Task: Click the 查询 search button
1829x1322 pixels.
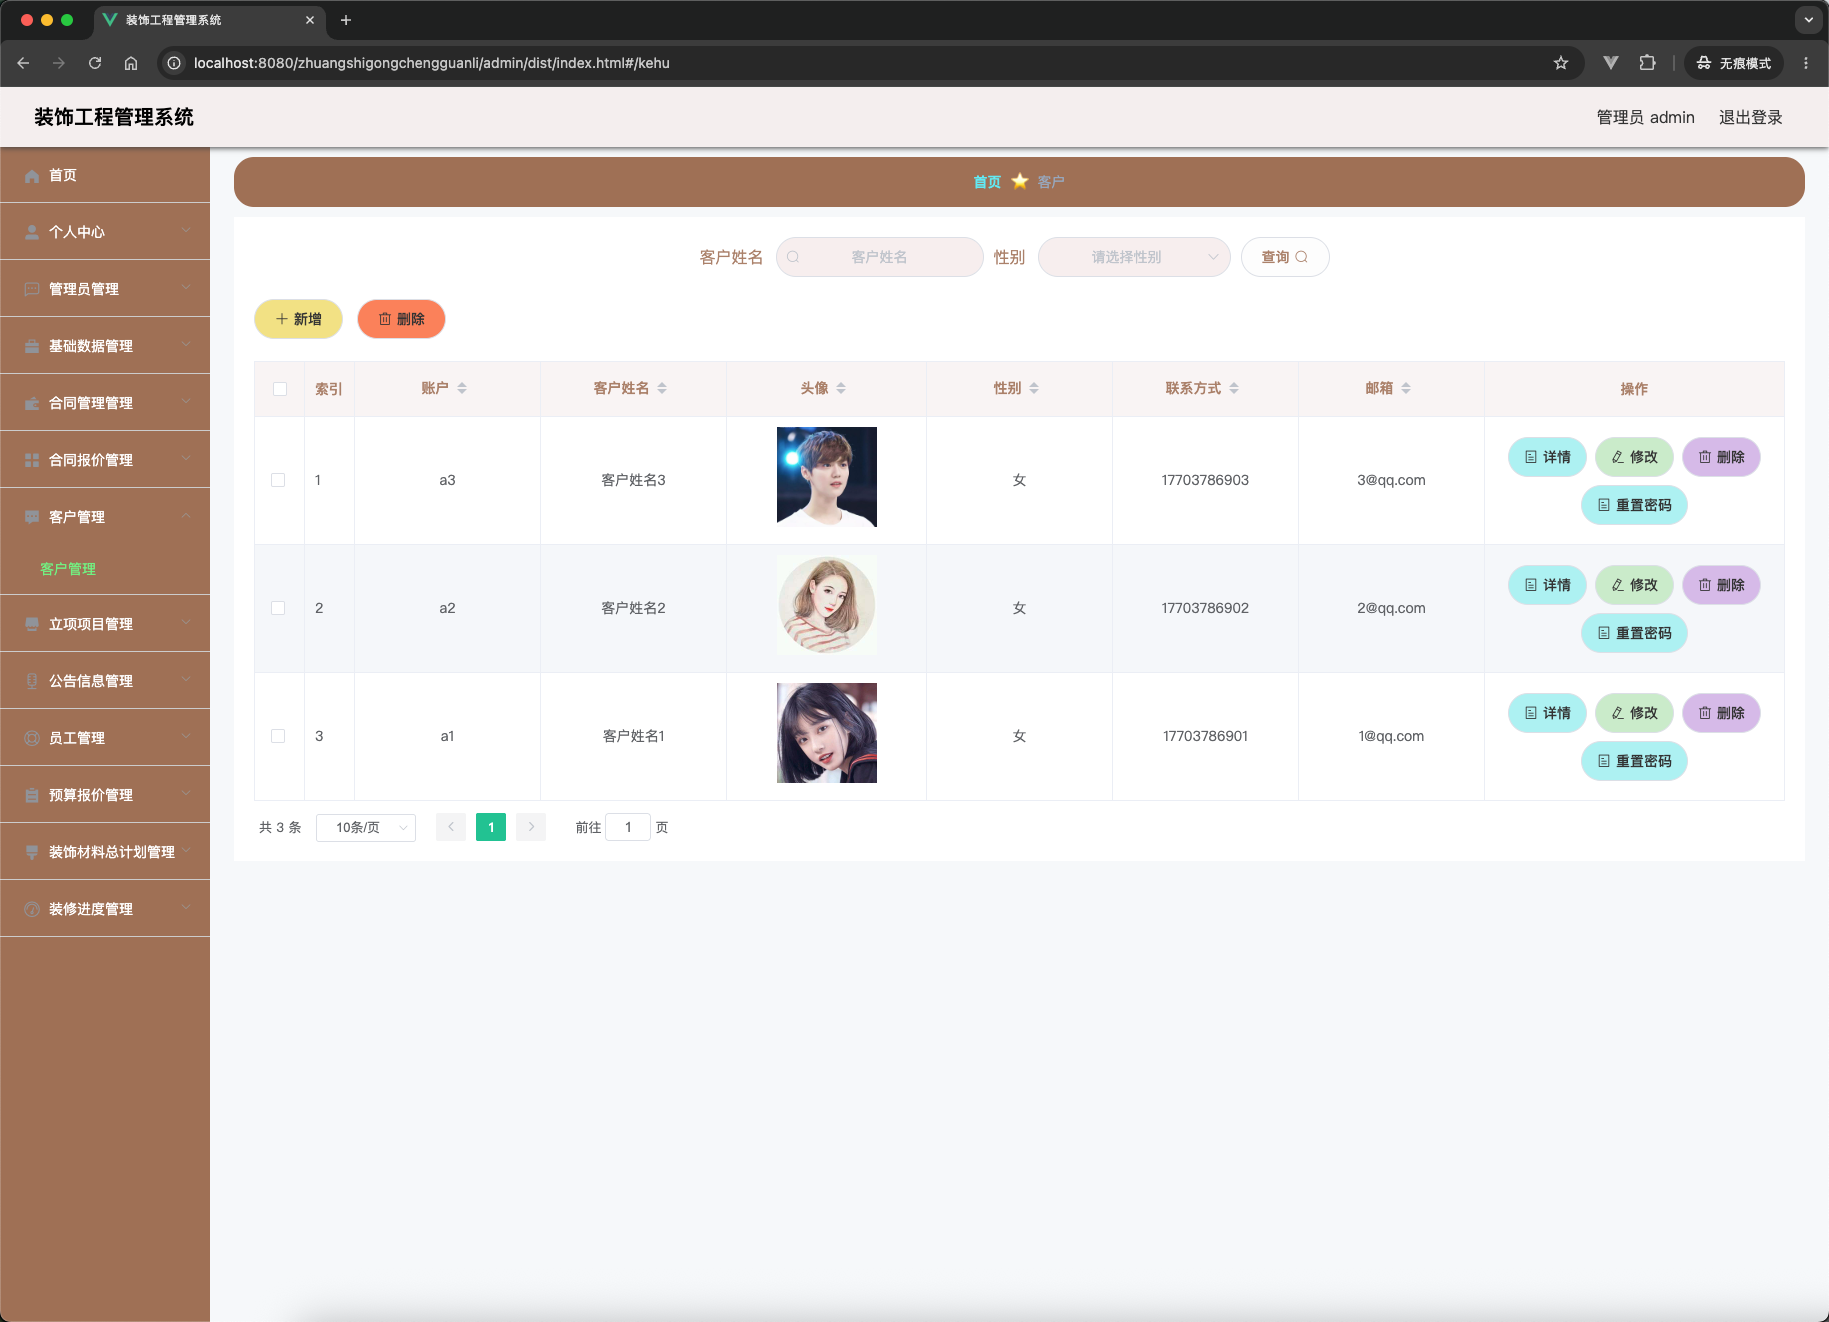Action: (x=1285, y=257)
